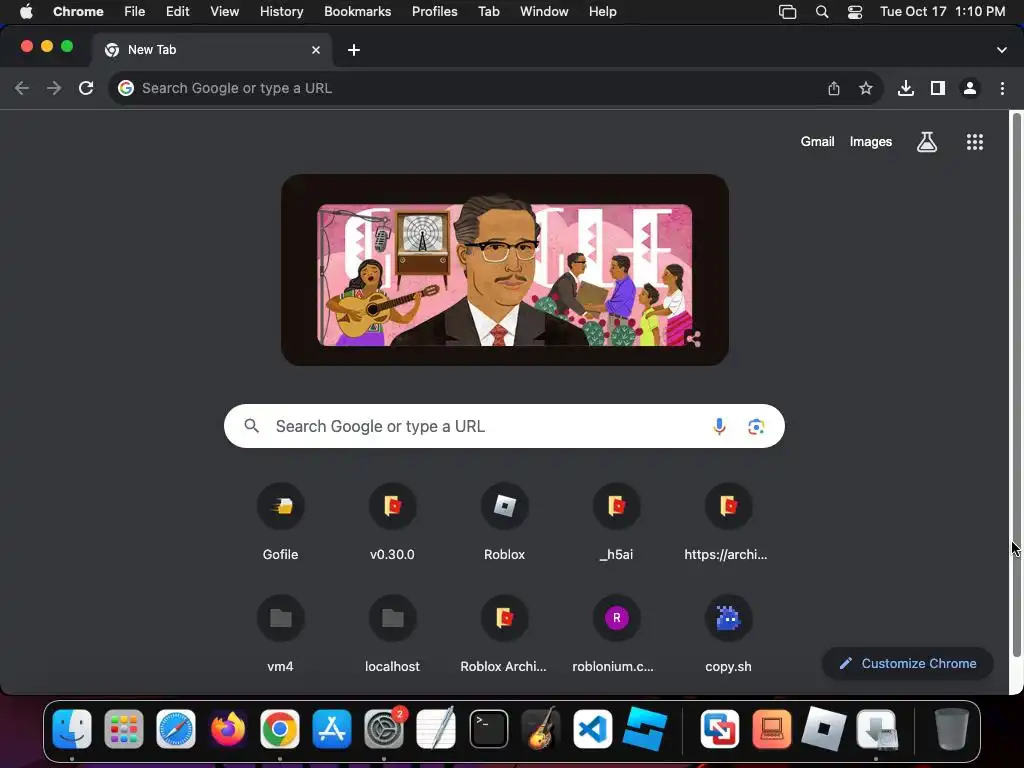Click the back navigation arrow
This screenshot has width=1024, height=768.
coord(22,88)
